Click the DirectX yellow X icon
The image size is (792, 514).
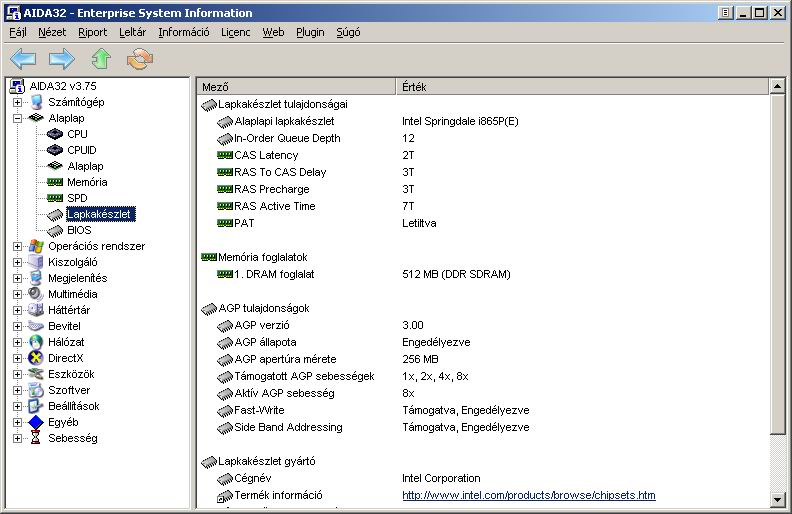(x=36, y=358)
